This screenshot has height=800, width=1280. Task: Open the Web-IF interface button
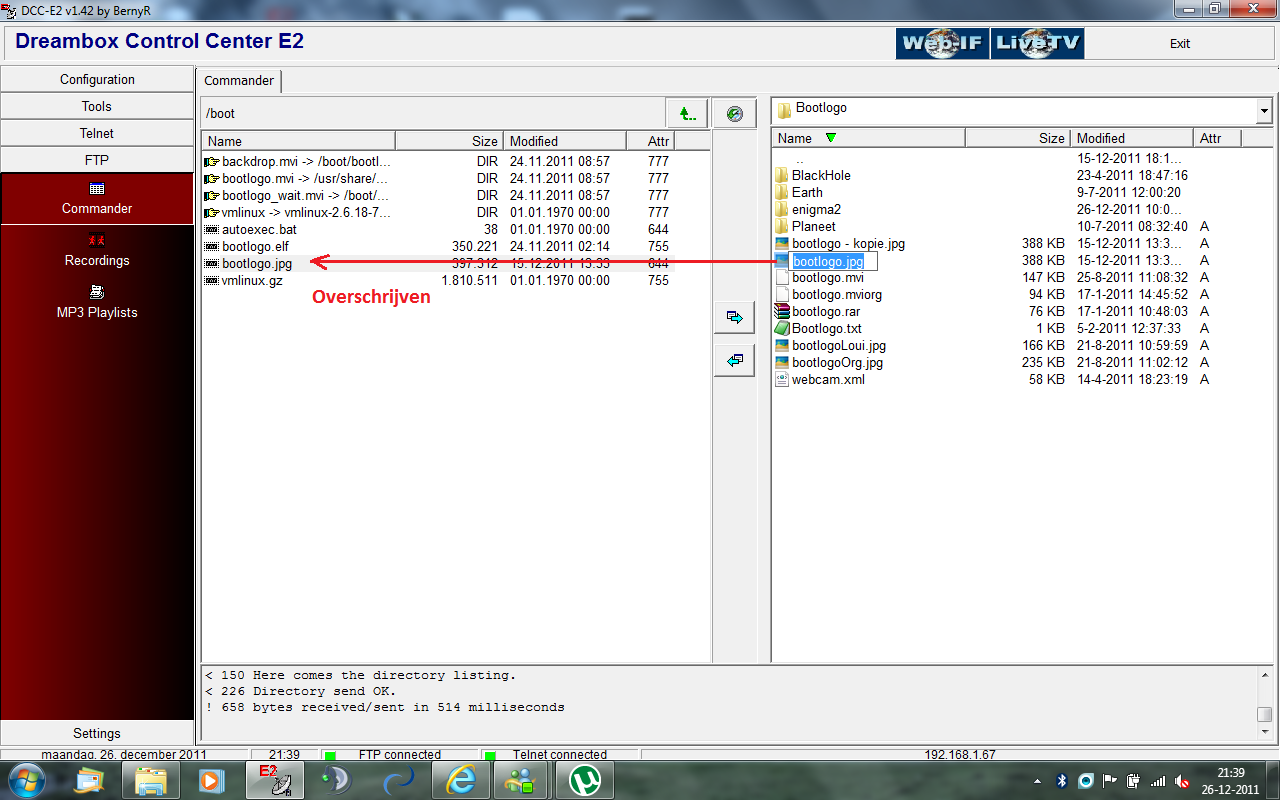(x=942, y=43)
